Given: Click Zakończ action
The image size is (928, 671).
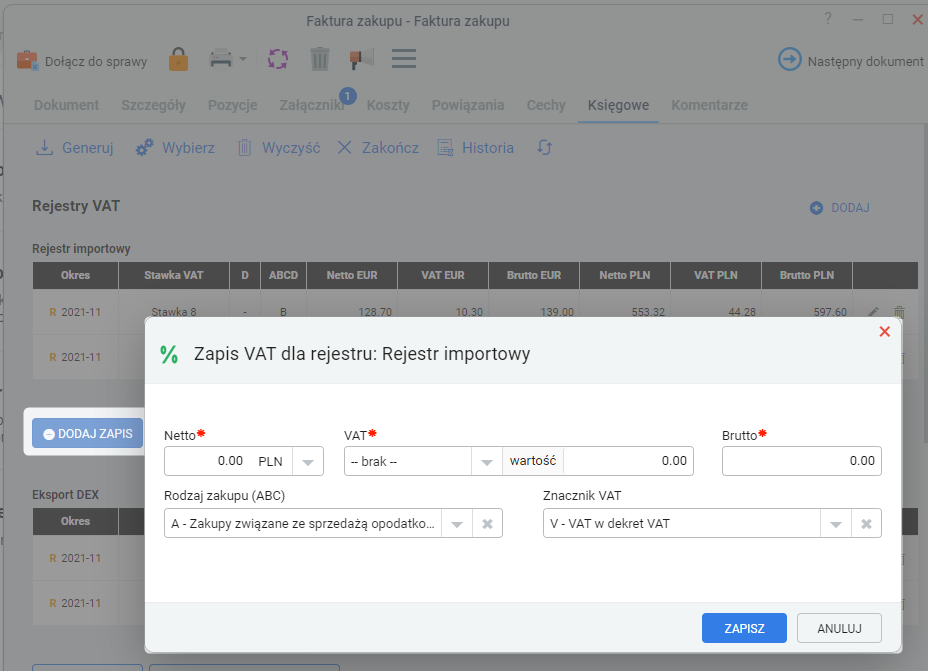Looking at the screenshot, I should 378,148.
